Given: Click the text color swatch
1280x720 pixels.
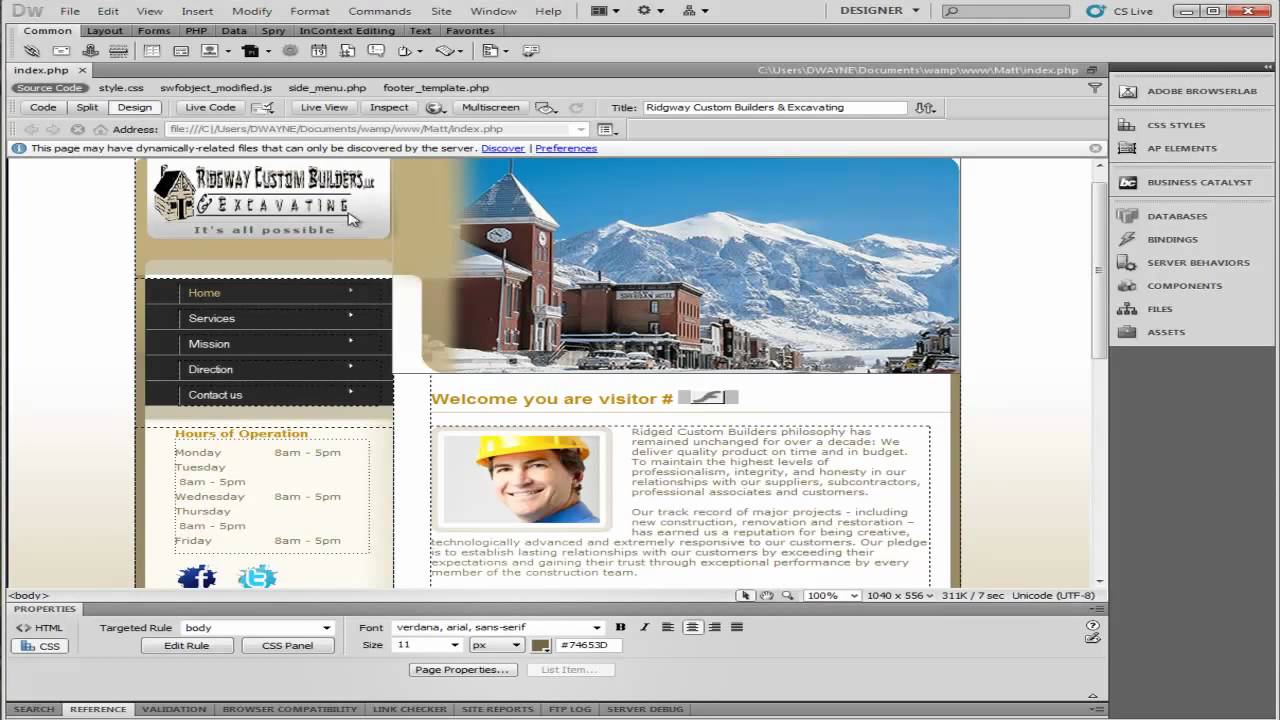Looking at the screenshot, I should [540, 645].
